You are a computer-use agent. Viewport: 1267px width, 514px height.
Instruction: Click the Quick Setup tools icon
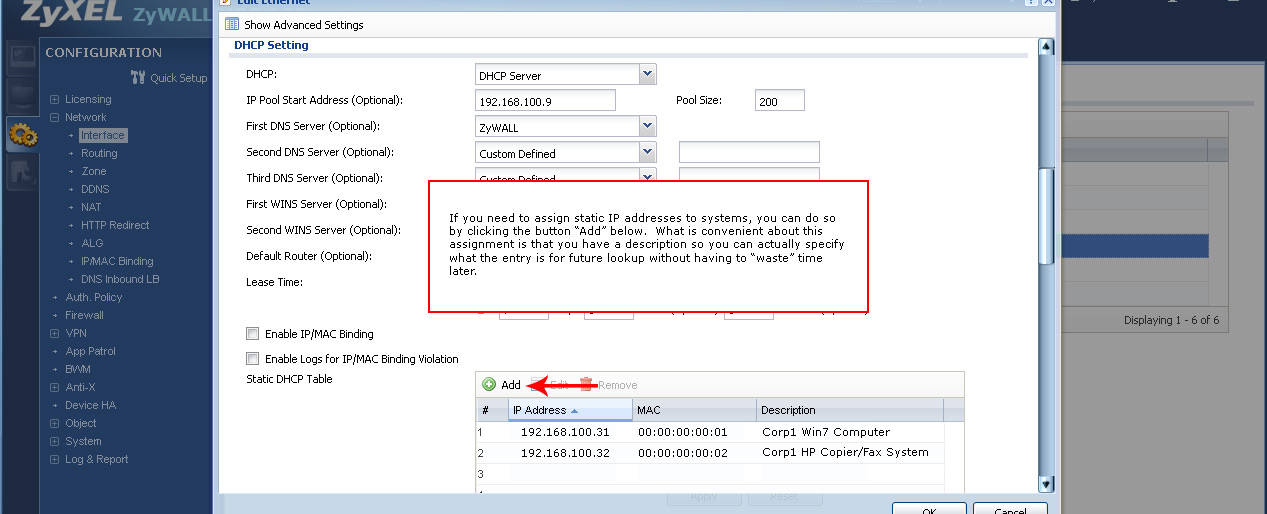click(139, 78)
